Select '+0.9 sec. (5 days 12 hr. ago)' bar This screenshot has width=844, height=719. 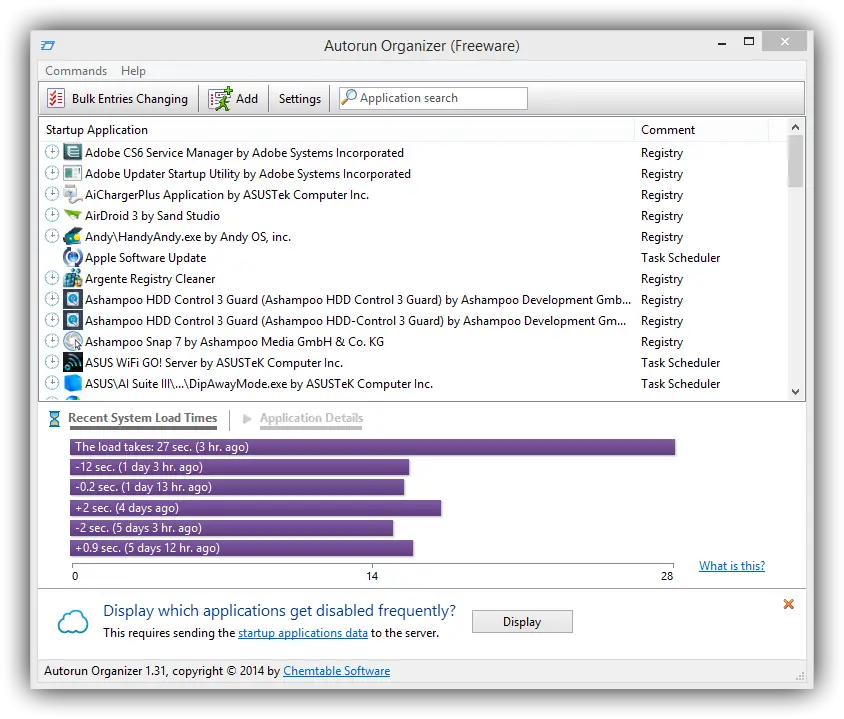tap(241, 548)
